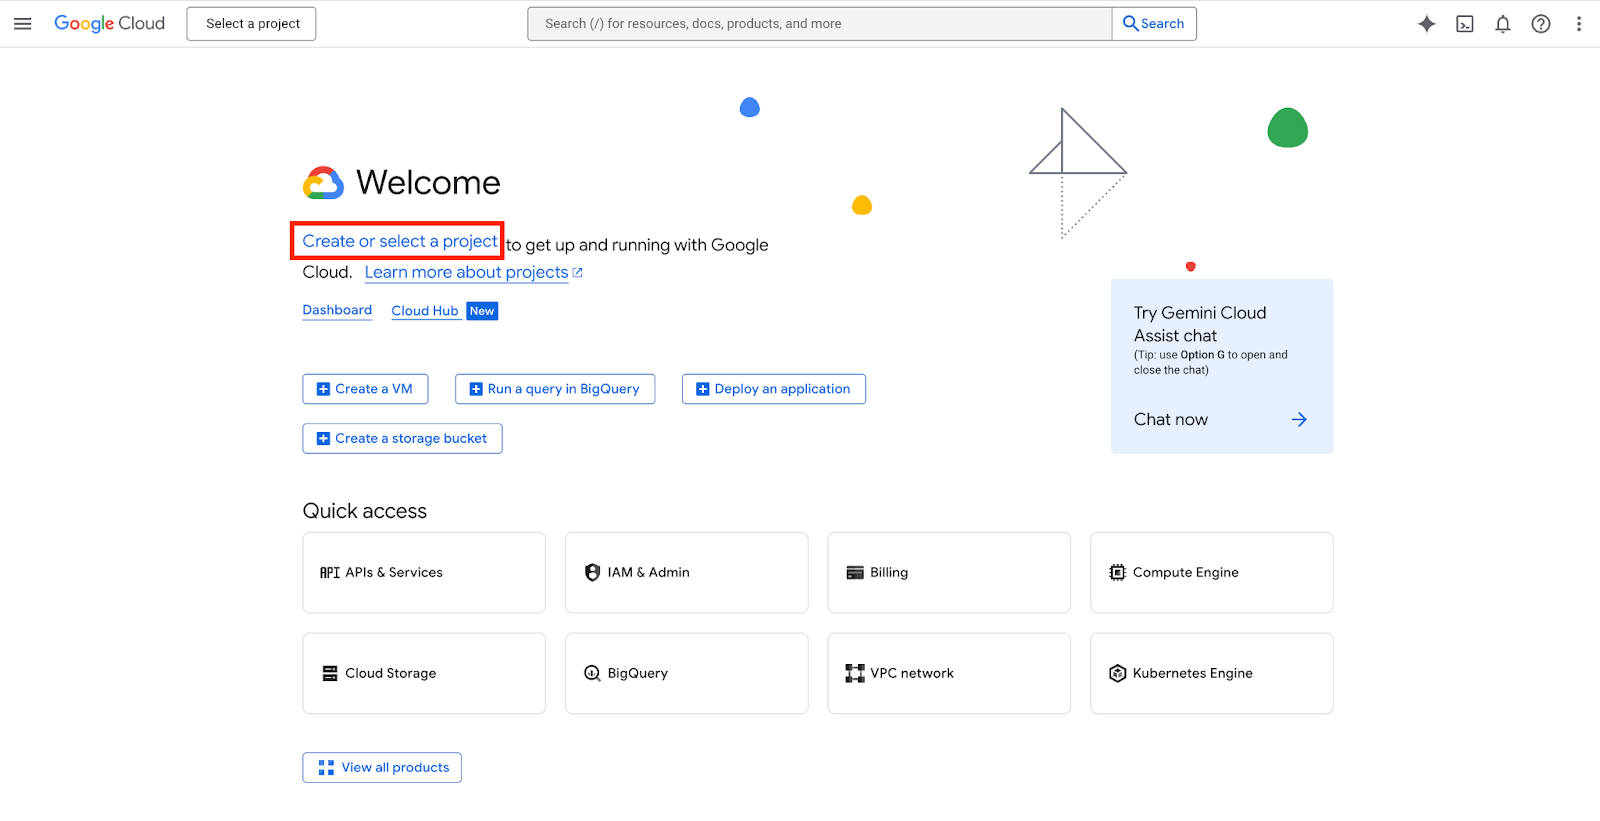Click the Create a VM button
Viewport: 1600px width, 821px height.
(365, 389)
